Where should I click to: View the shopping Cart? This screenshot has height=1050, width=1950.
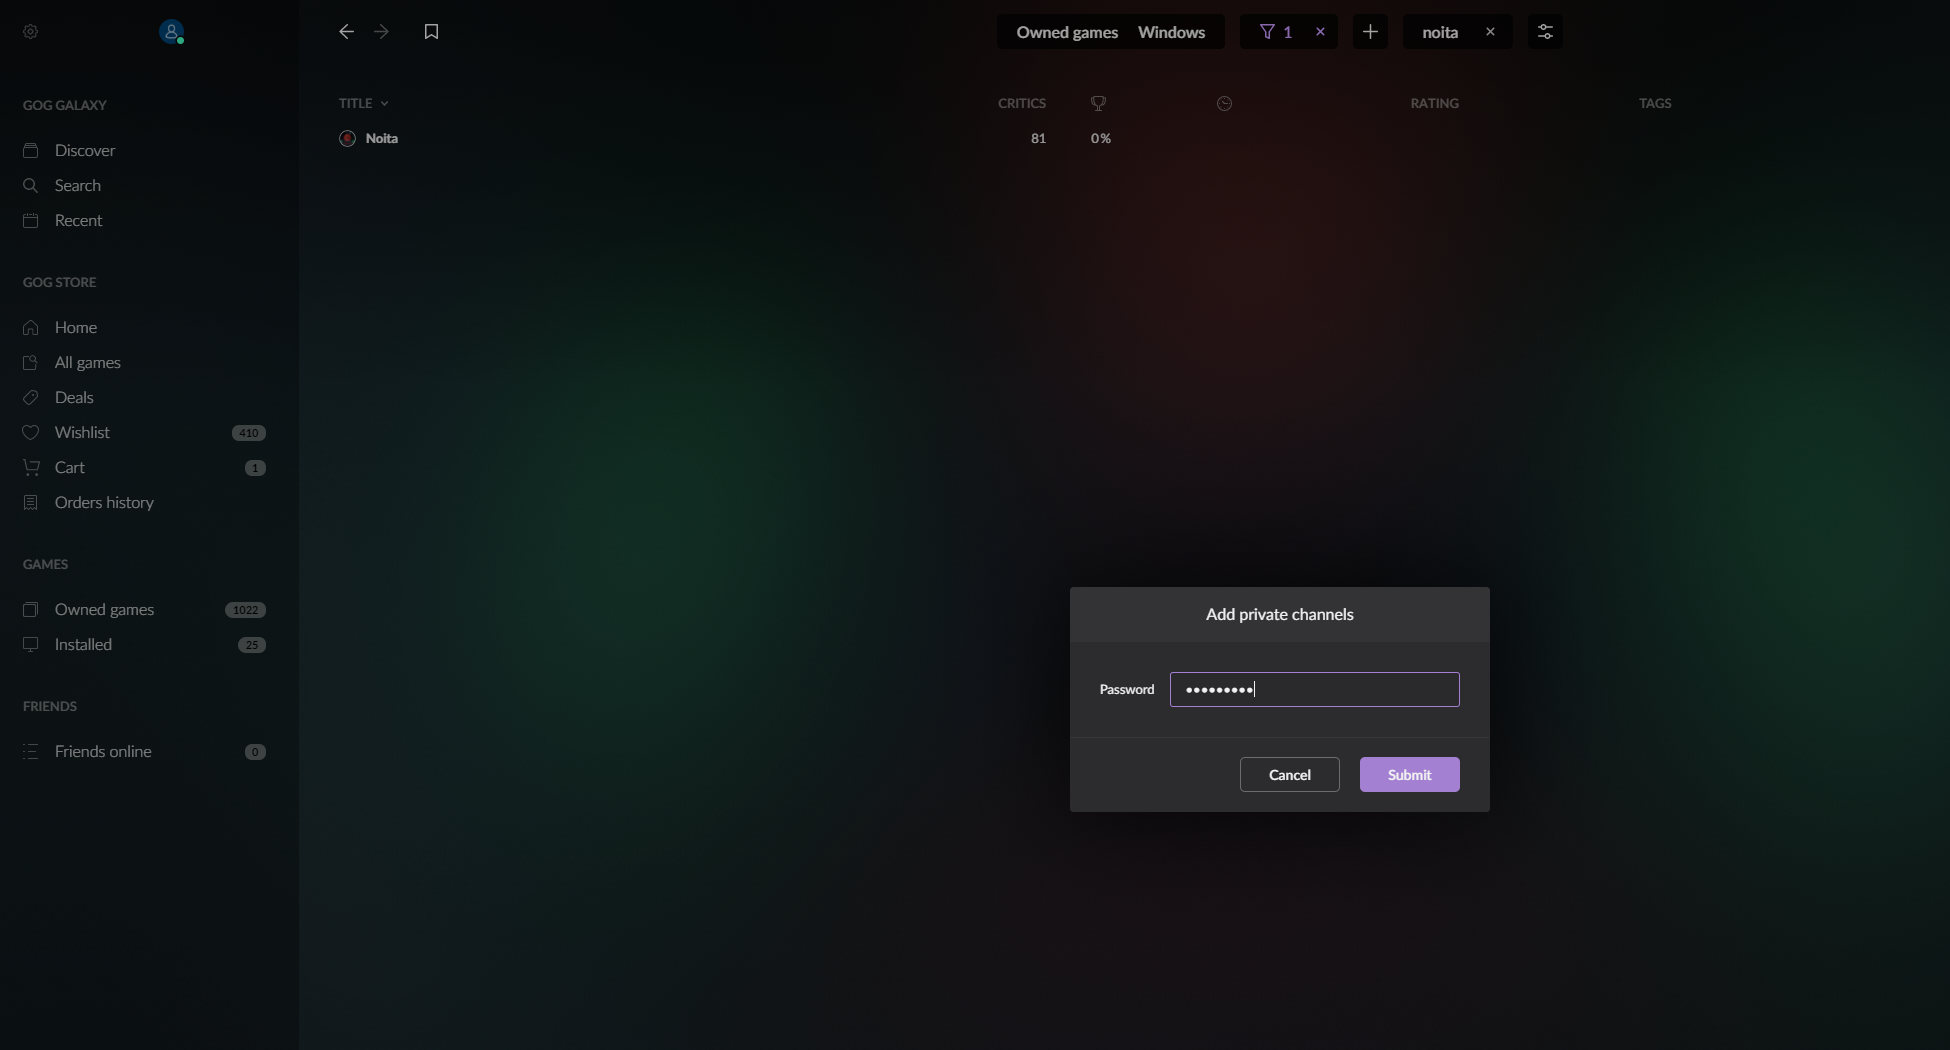tap(68, 467)
